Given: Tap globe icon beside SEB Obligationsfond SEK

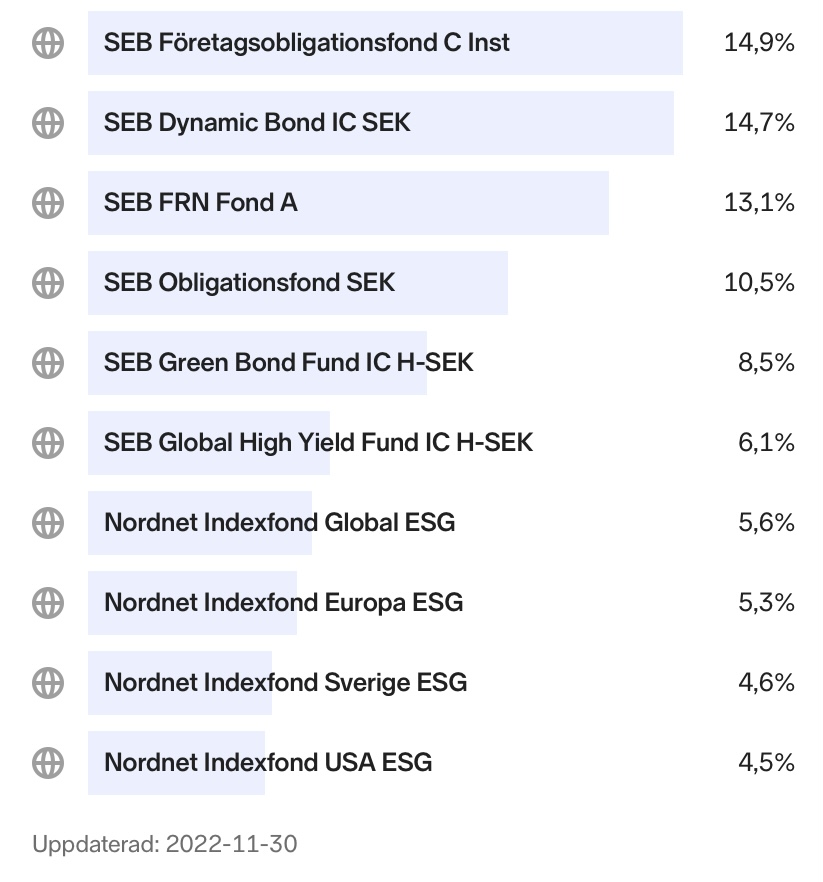Looking at the screenshot, I should pos(48,283).
